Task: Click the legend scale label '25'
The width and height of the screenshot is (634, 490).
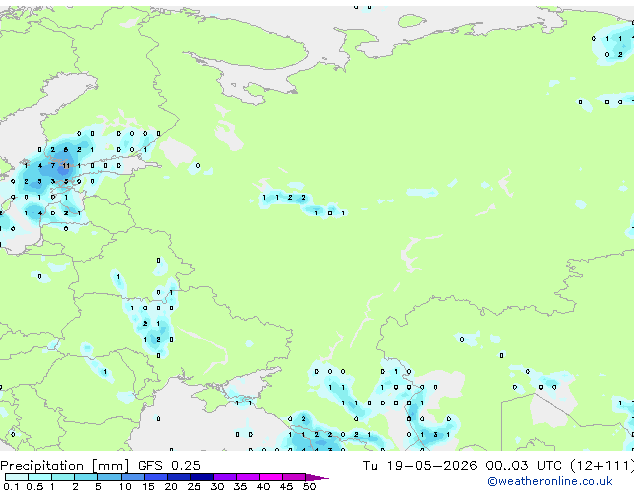Action: [x=194, y=486]
